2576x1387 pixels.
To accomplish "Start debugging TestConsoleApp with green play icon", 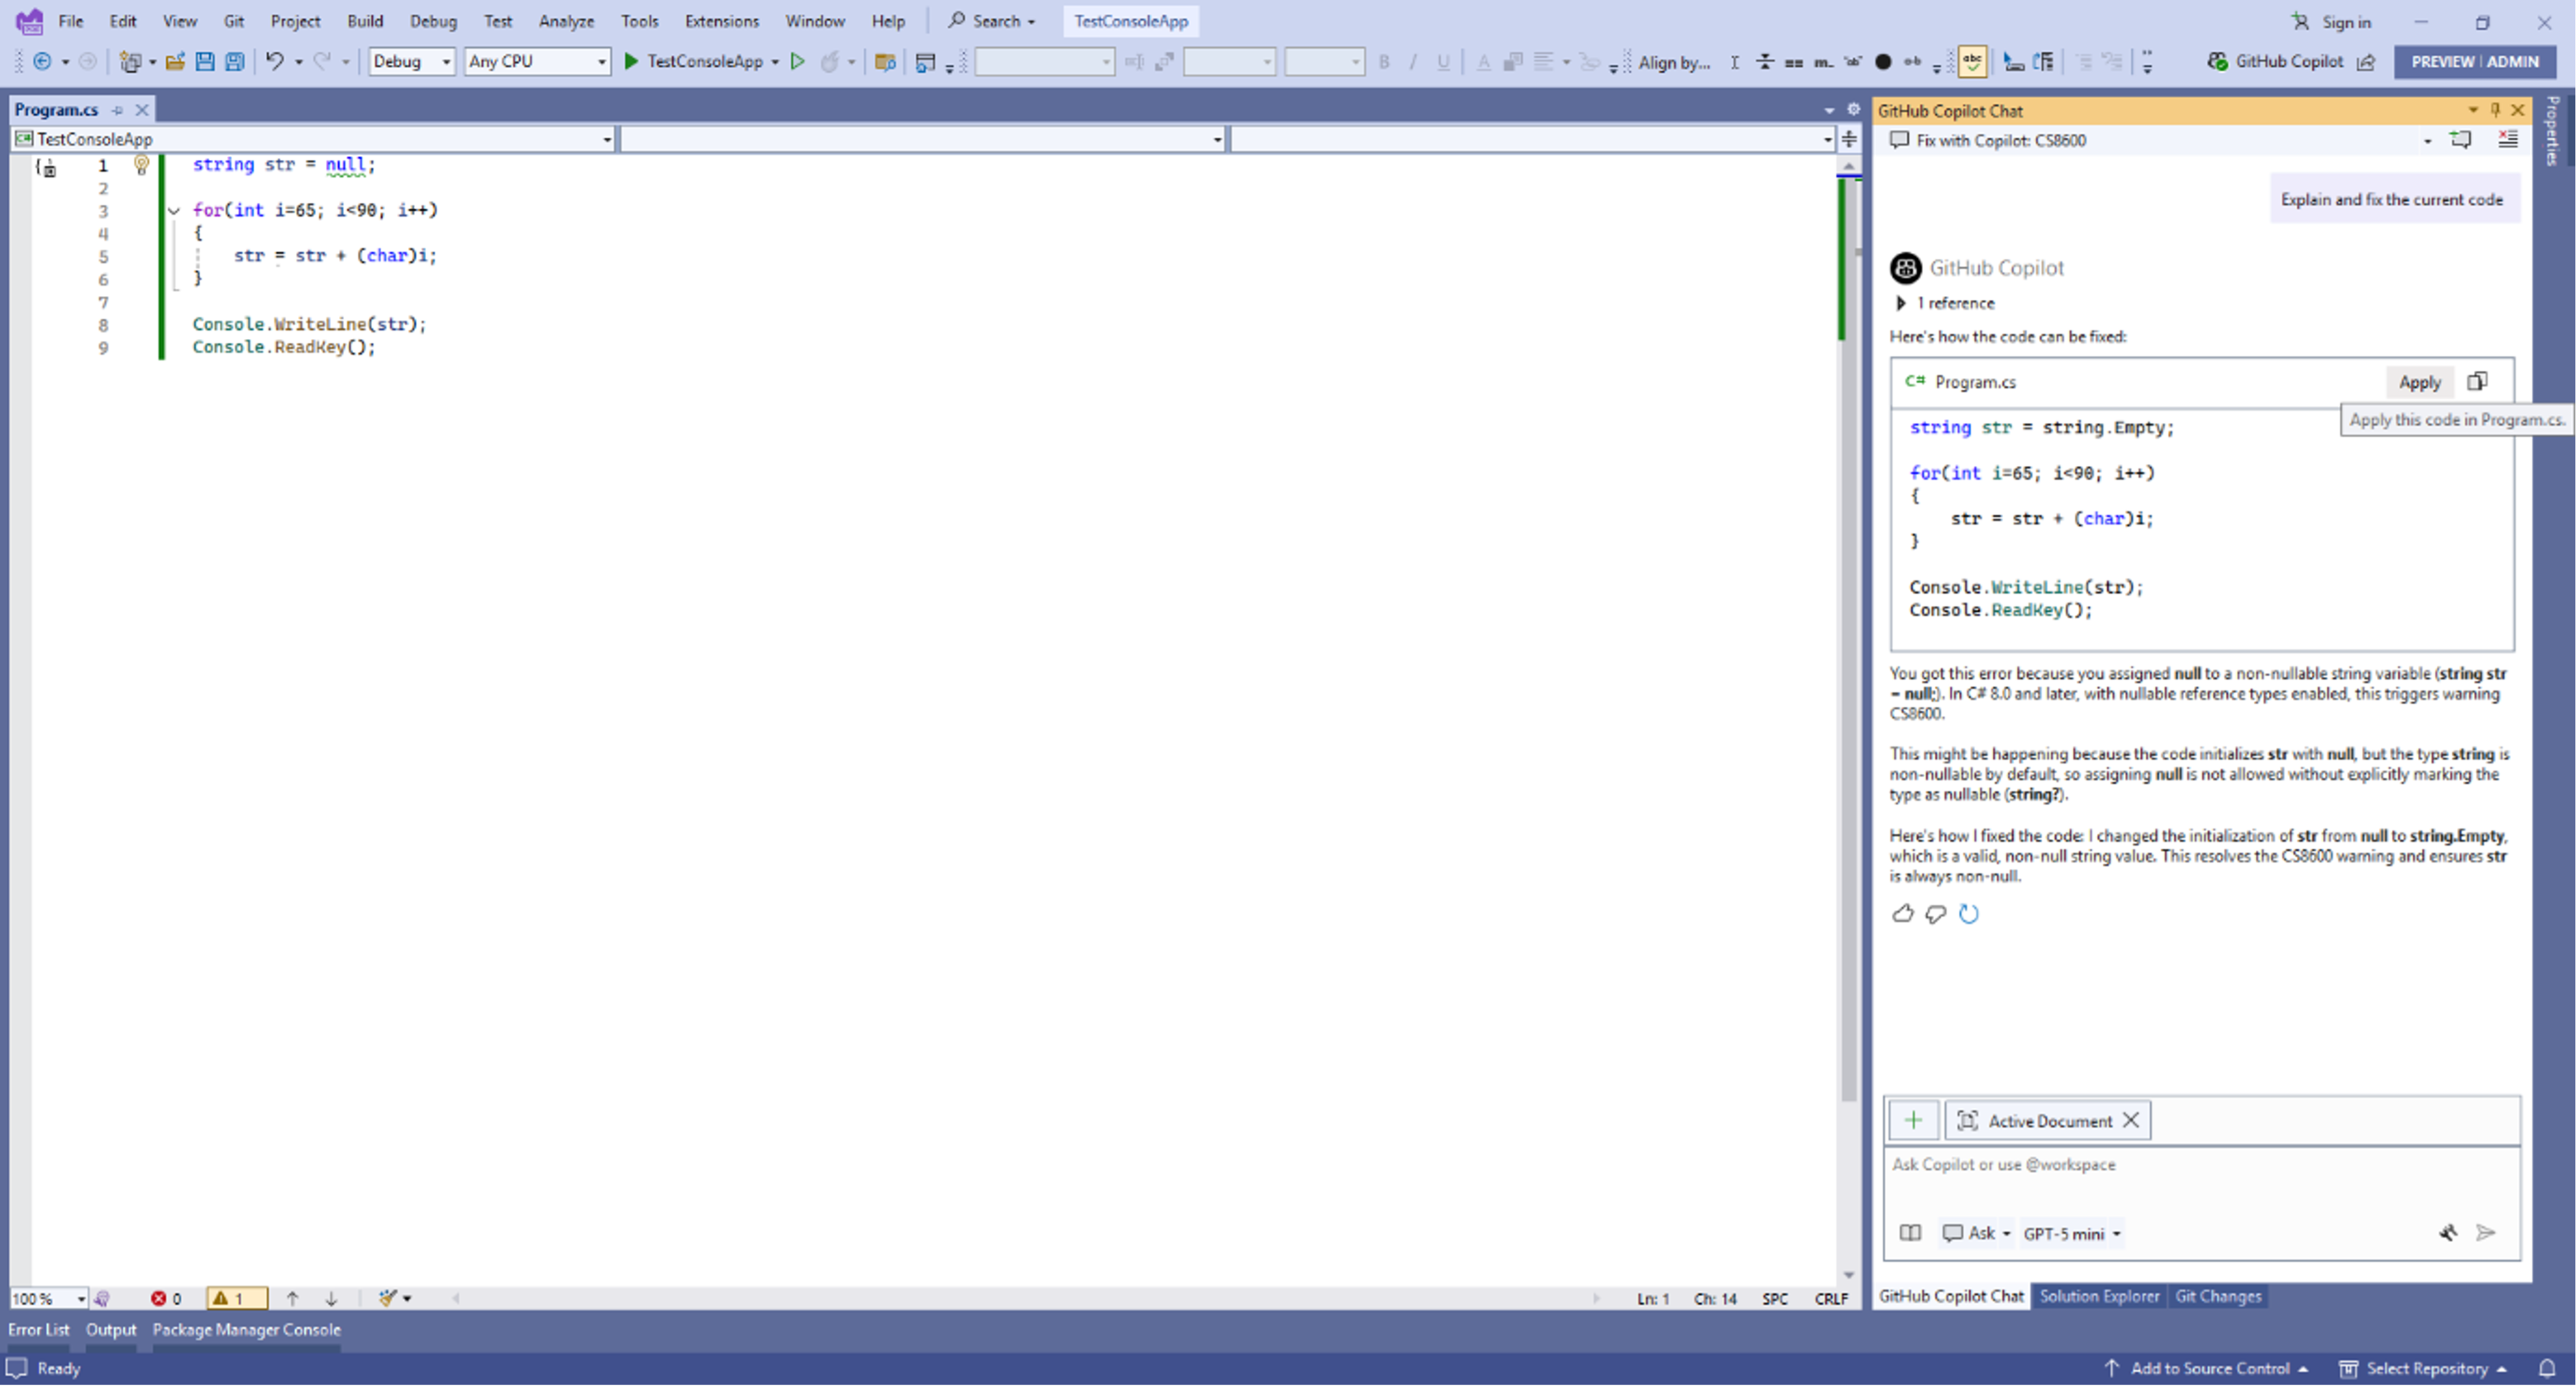I will click(x=631, y=61).
